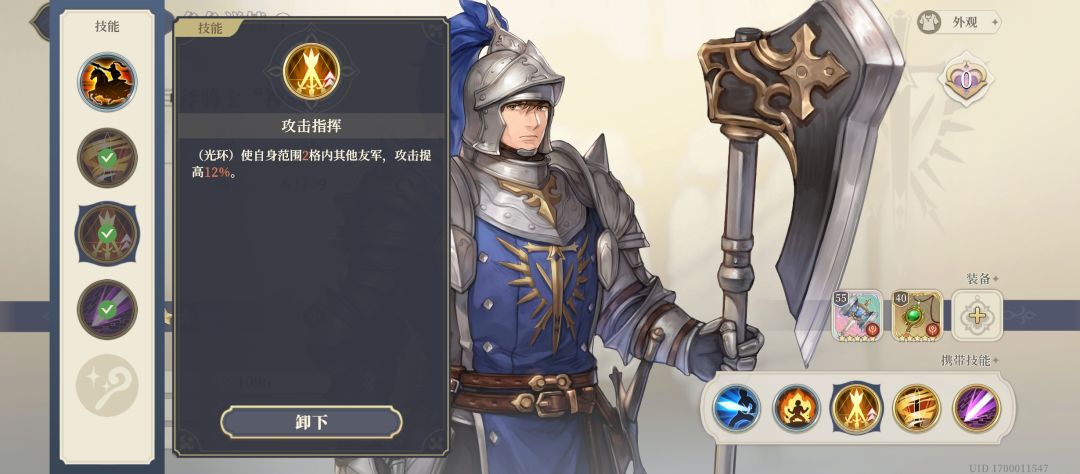Open the level 40 green amulet equipment
Screen dimensions: 1080x474
917,316
